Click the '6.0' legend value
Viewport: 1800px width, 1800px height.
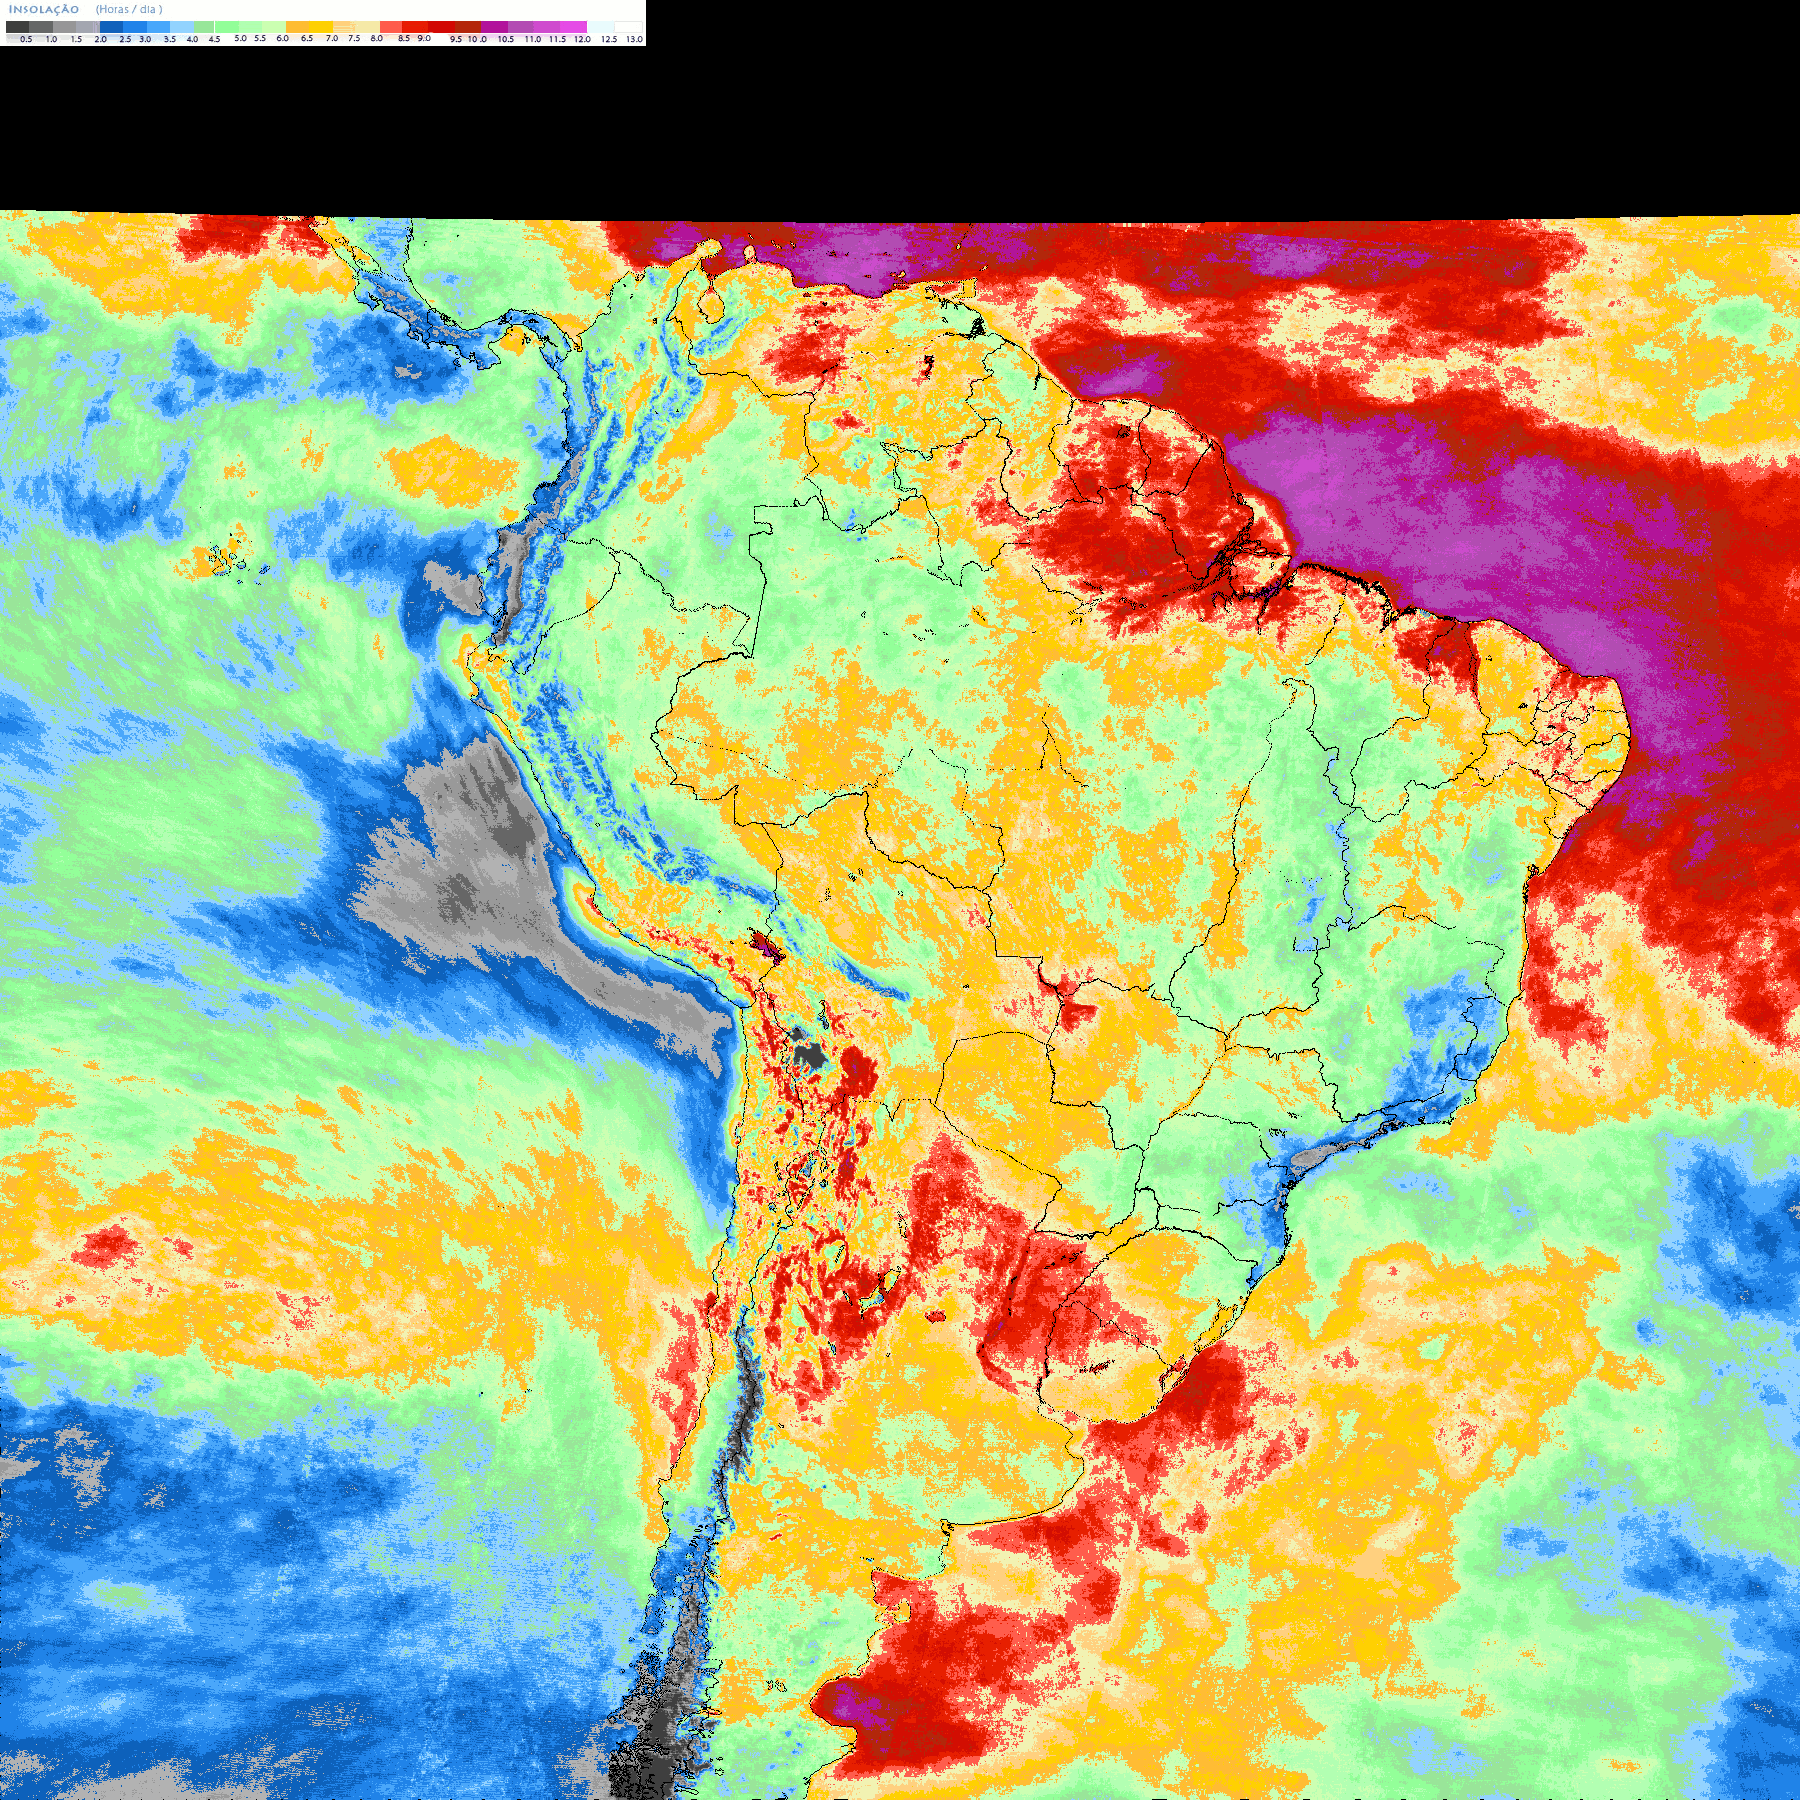282,38
